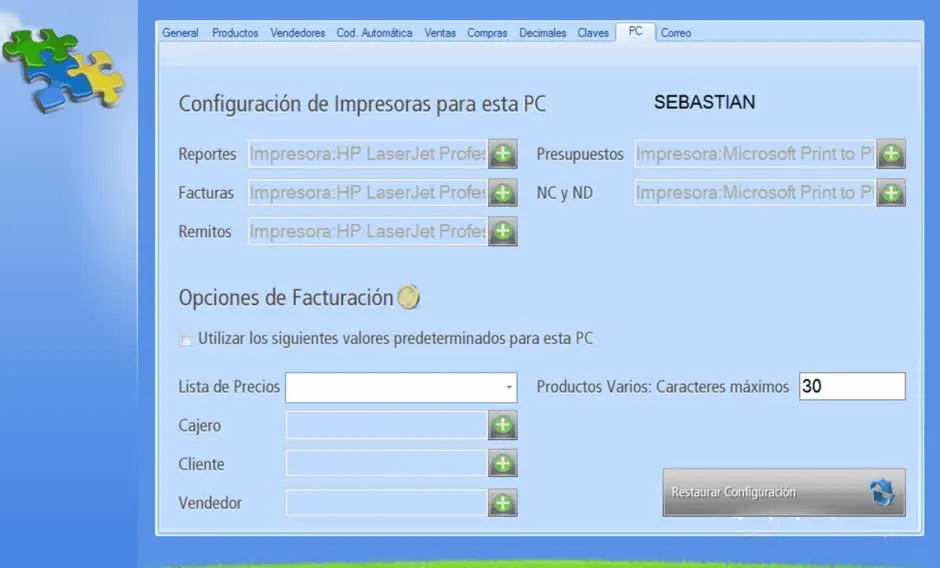Click the SEBASTIAN PC name label
940x568 pixels.
704,103
